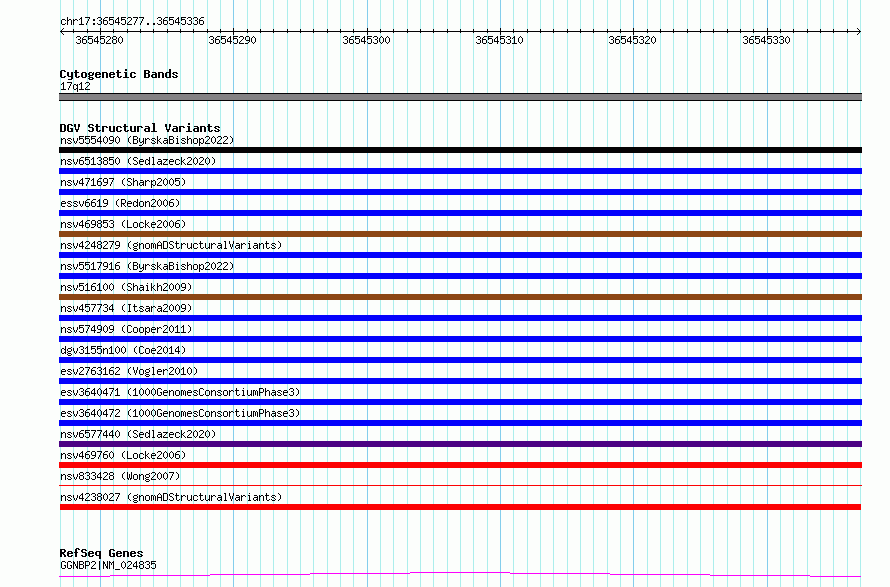890x587 pixels.
Task: Click the 17q12 band label
Action: point(75,86)
